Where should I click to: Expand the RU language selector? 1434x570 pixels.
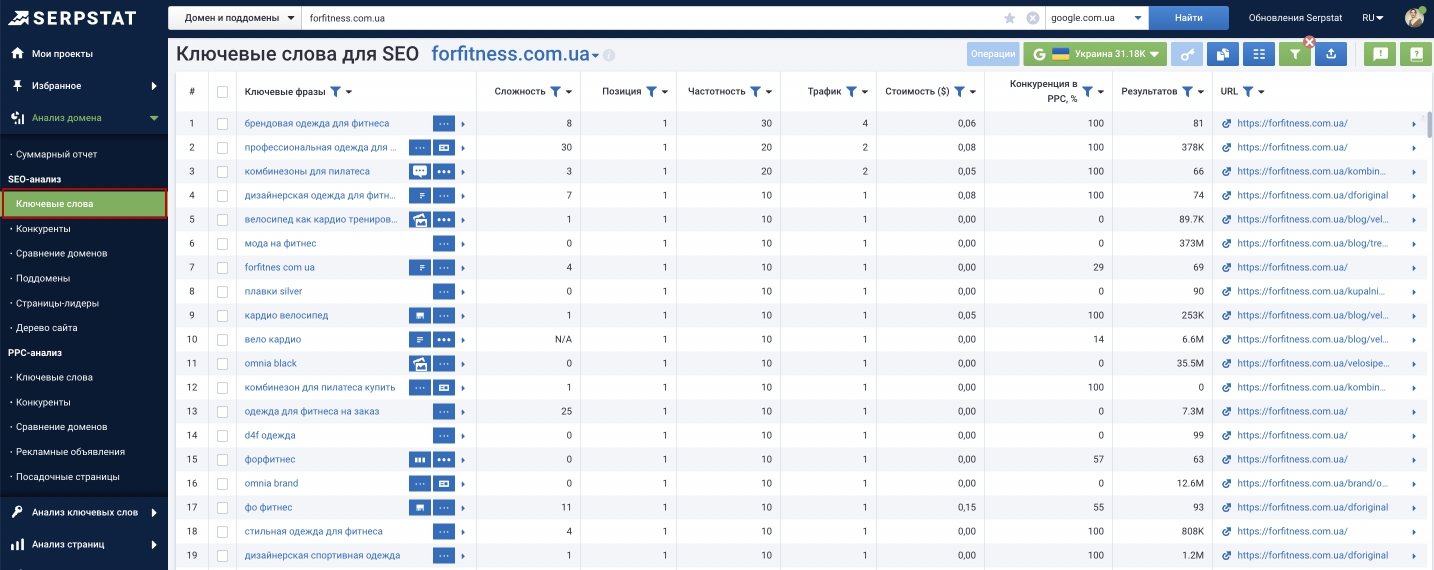[x=1372, y=18]
